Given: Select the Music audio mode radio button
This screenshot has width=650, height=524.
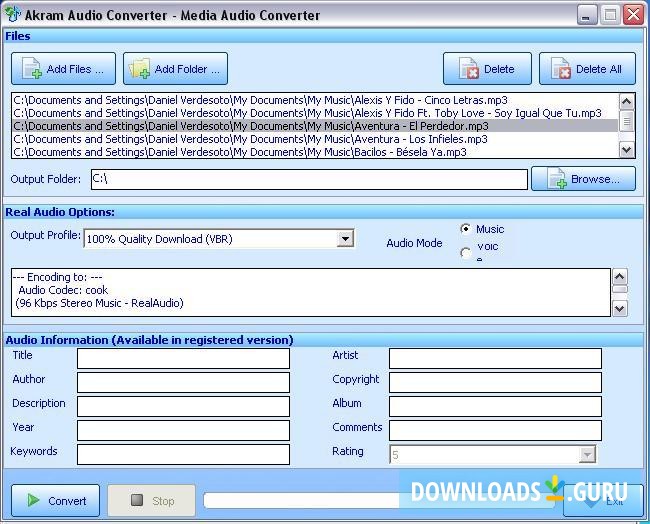Looking at the screenshot, I should click(x=466, y=229).
